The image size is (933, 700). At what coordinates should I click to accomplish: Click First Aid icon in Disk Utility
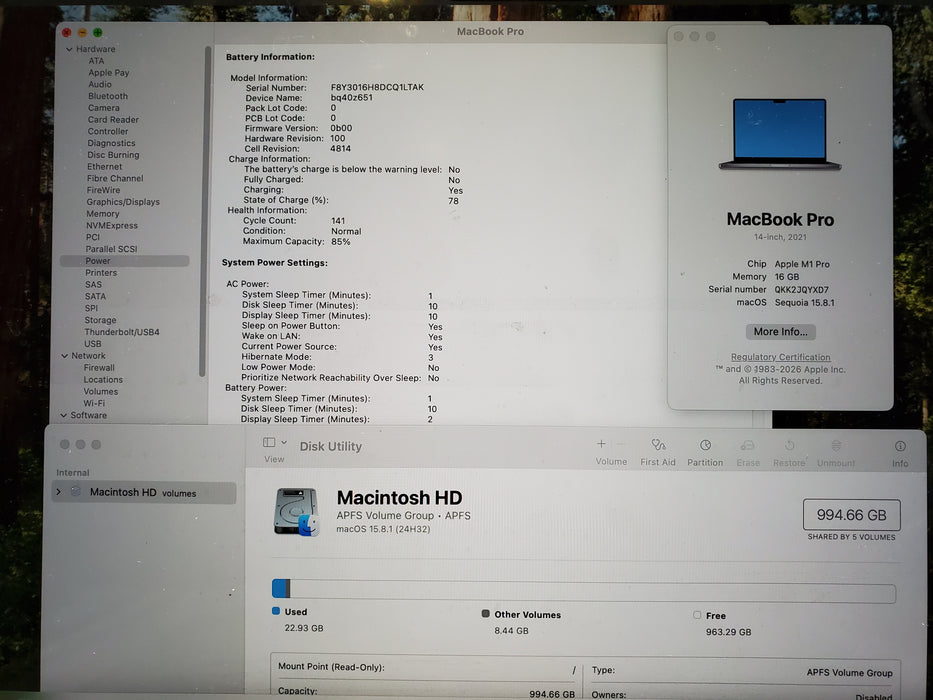click(x=658, y=445)
